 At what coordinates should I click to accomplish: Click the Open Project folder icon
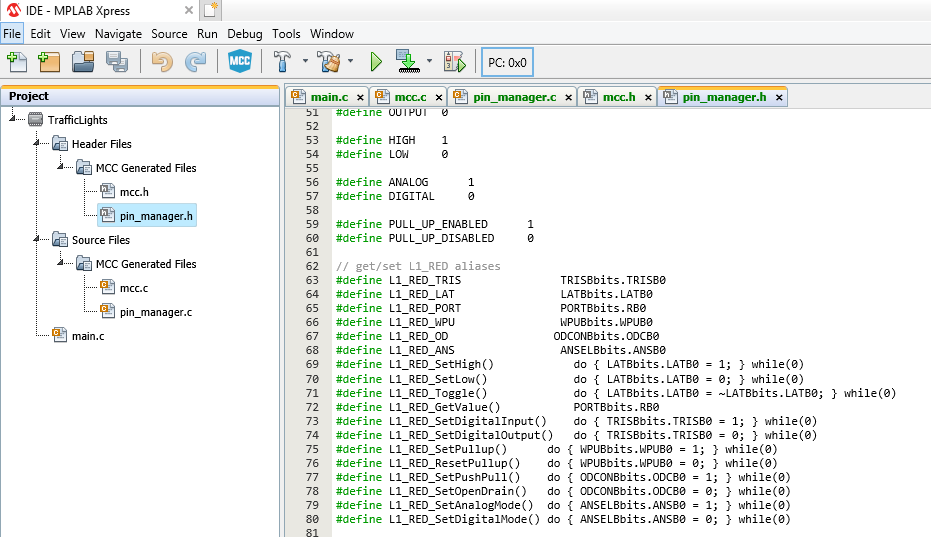click(x=83, y=62)
